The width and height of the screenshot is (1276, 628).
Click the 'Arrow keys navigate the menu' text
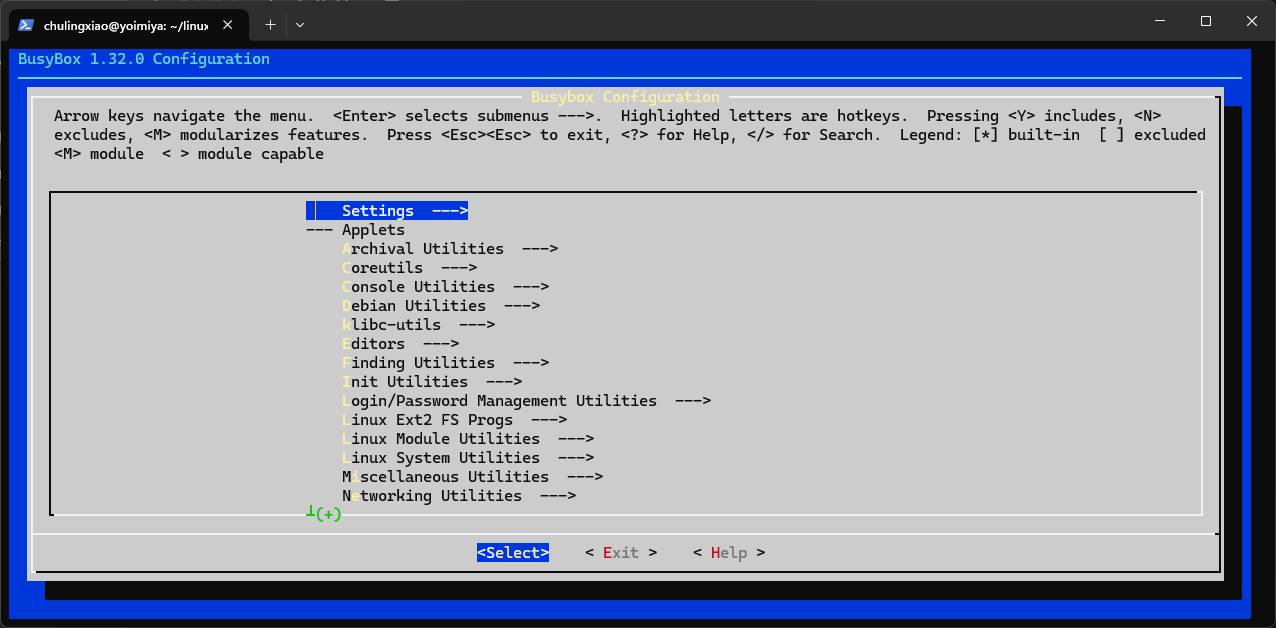pos(184,116)
